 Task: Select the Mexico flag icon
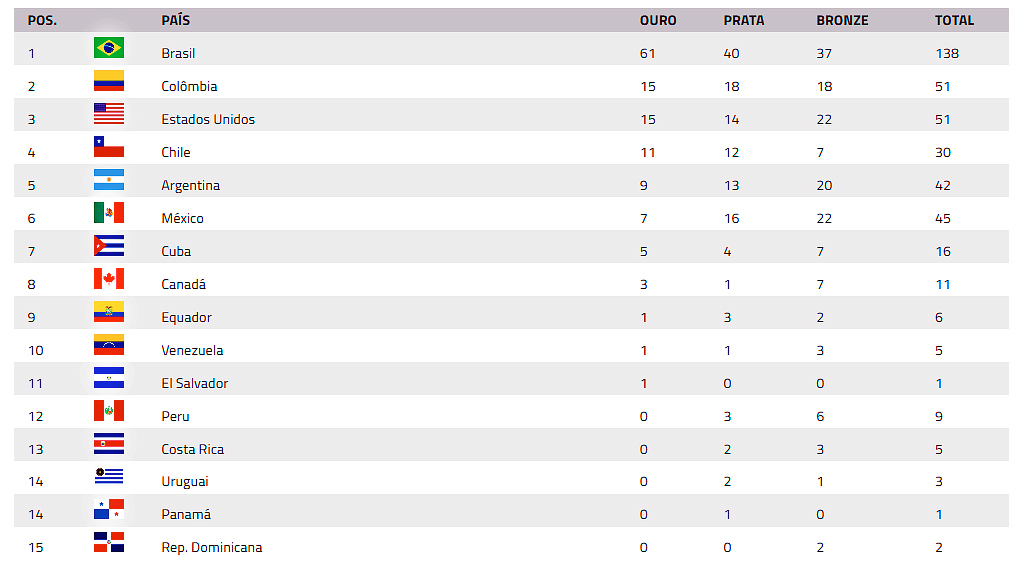[109, 212]
